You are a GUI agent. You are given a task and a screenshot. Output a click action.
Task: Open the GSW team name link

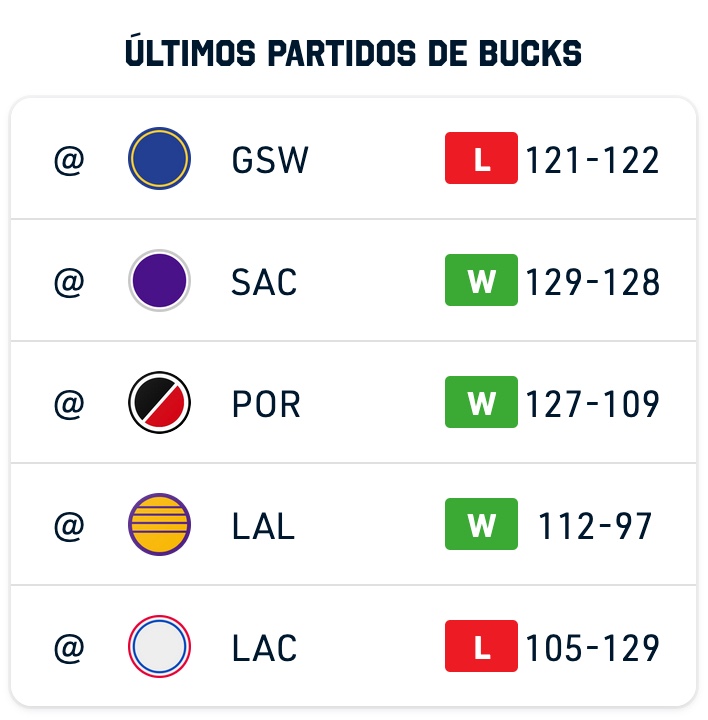click(270, 160)
